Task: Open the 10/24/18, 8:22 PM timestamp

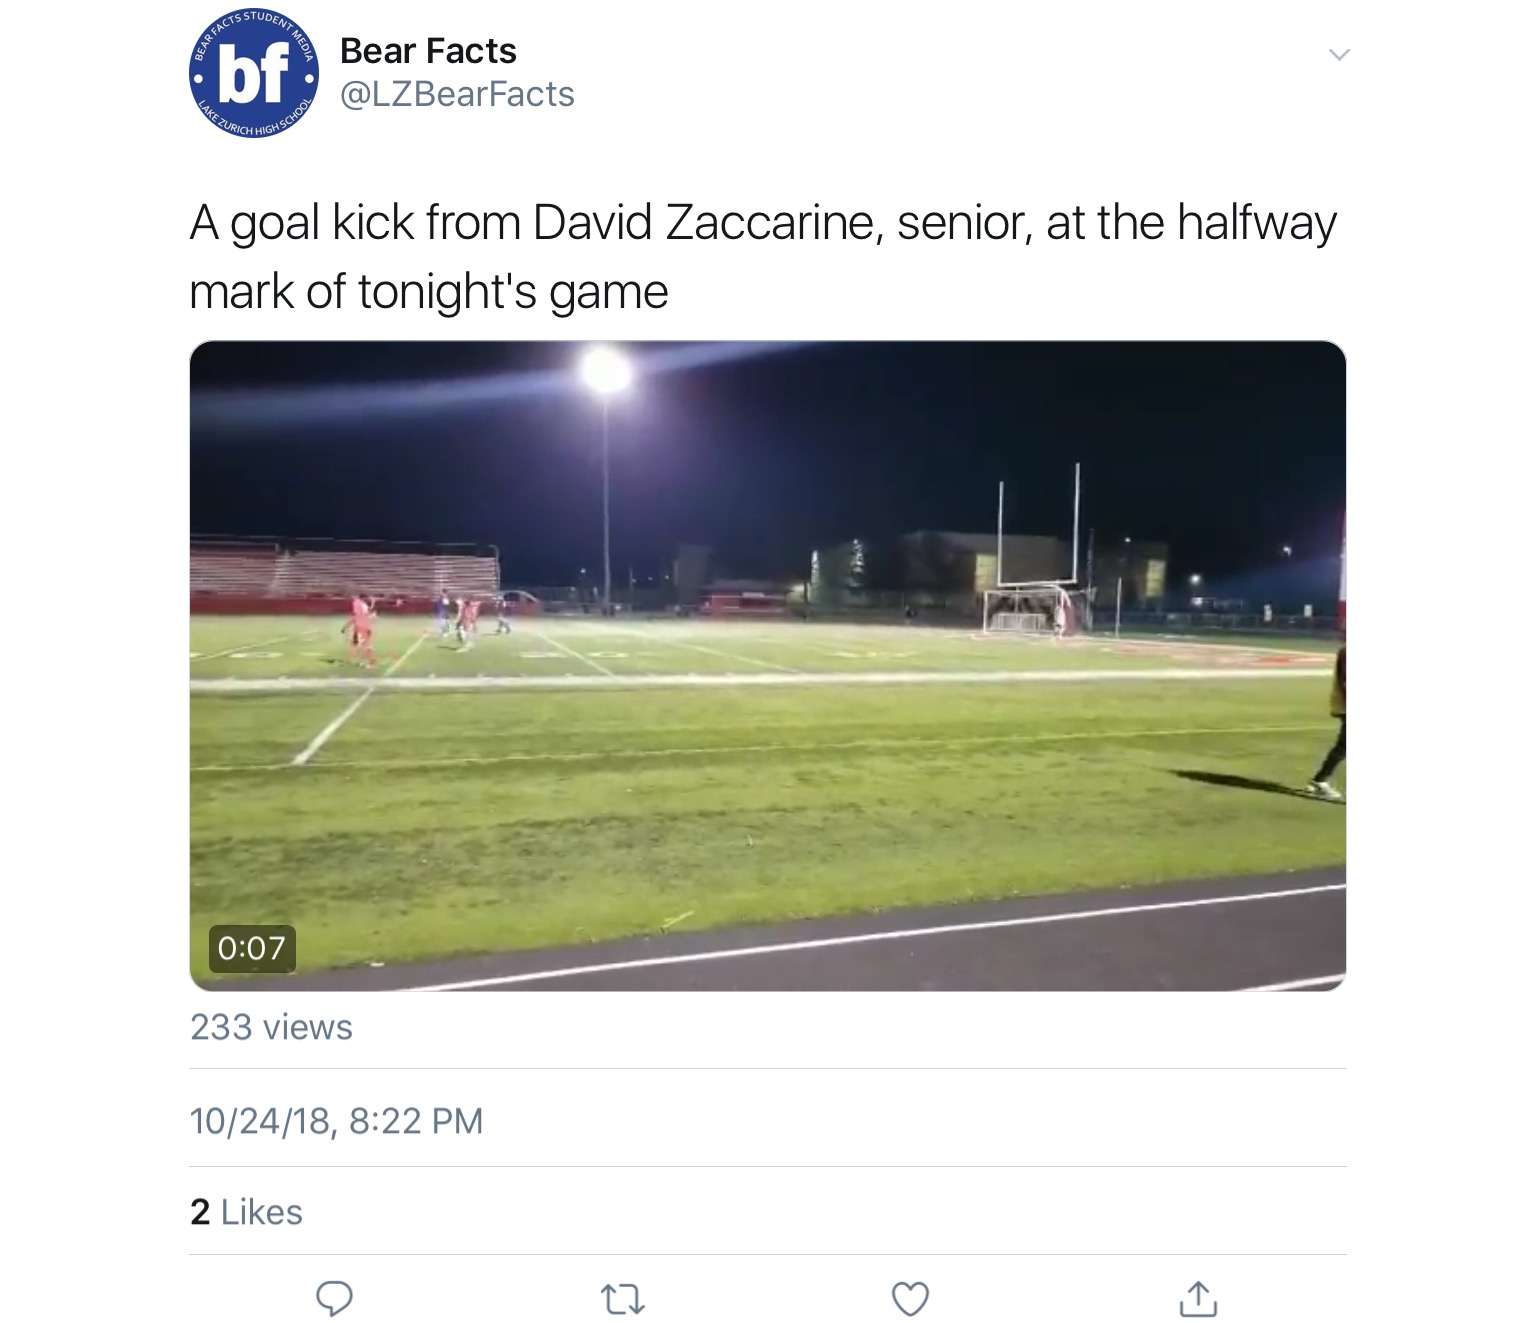Action: pos(336,1121)
